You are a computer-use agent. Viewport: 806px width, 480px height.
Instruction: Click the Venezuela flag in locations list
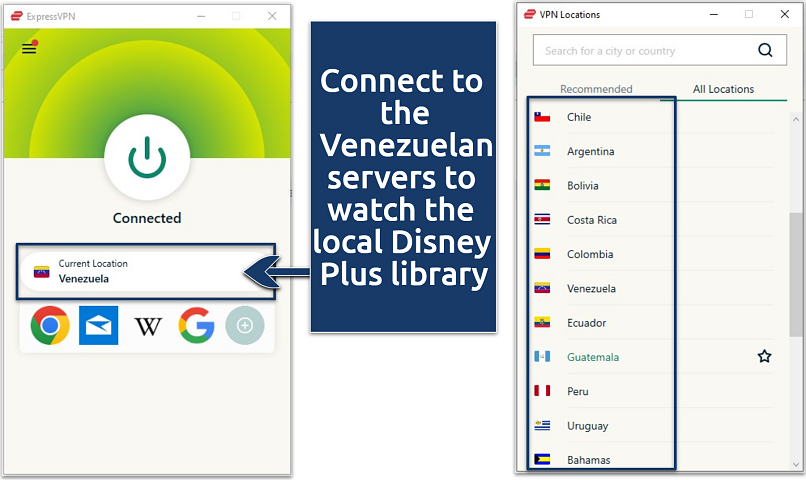tap(542, 288)
